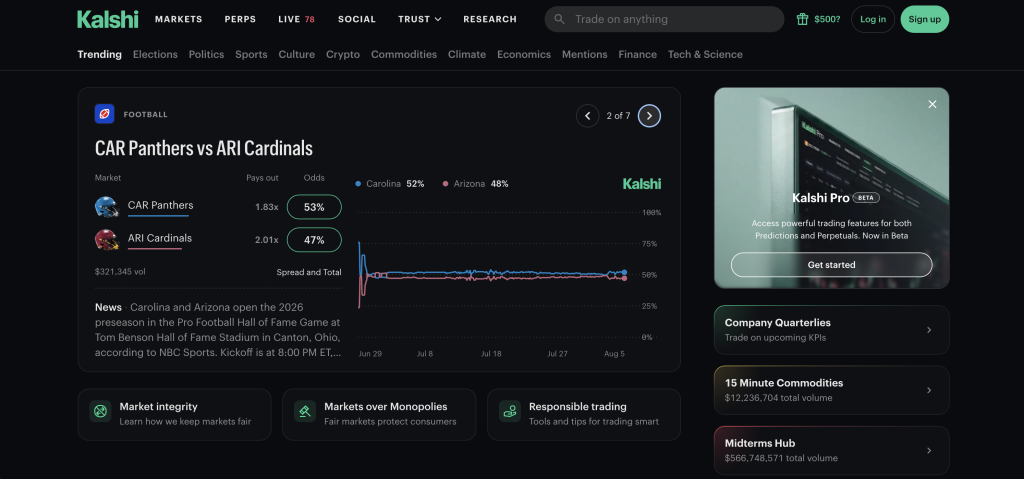Image resolution: width=1024 pixels, height=479 pixels.
Task: Click the Responsible trading icon
Action: coord(510,411)
